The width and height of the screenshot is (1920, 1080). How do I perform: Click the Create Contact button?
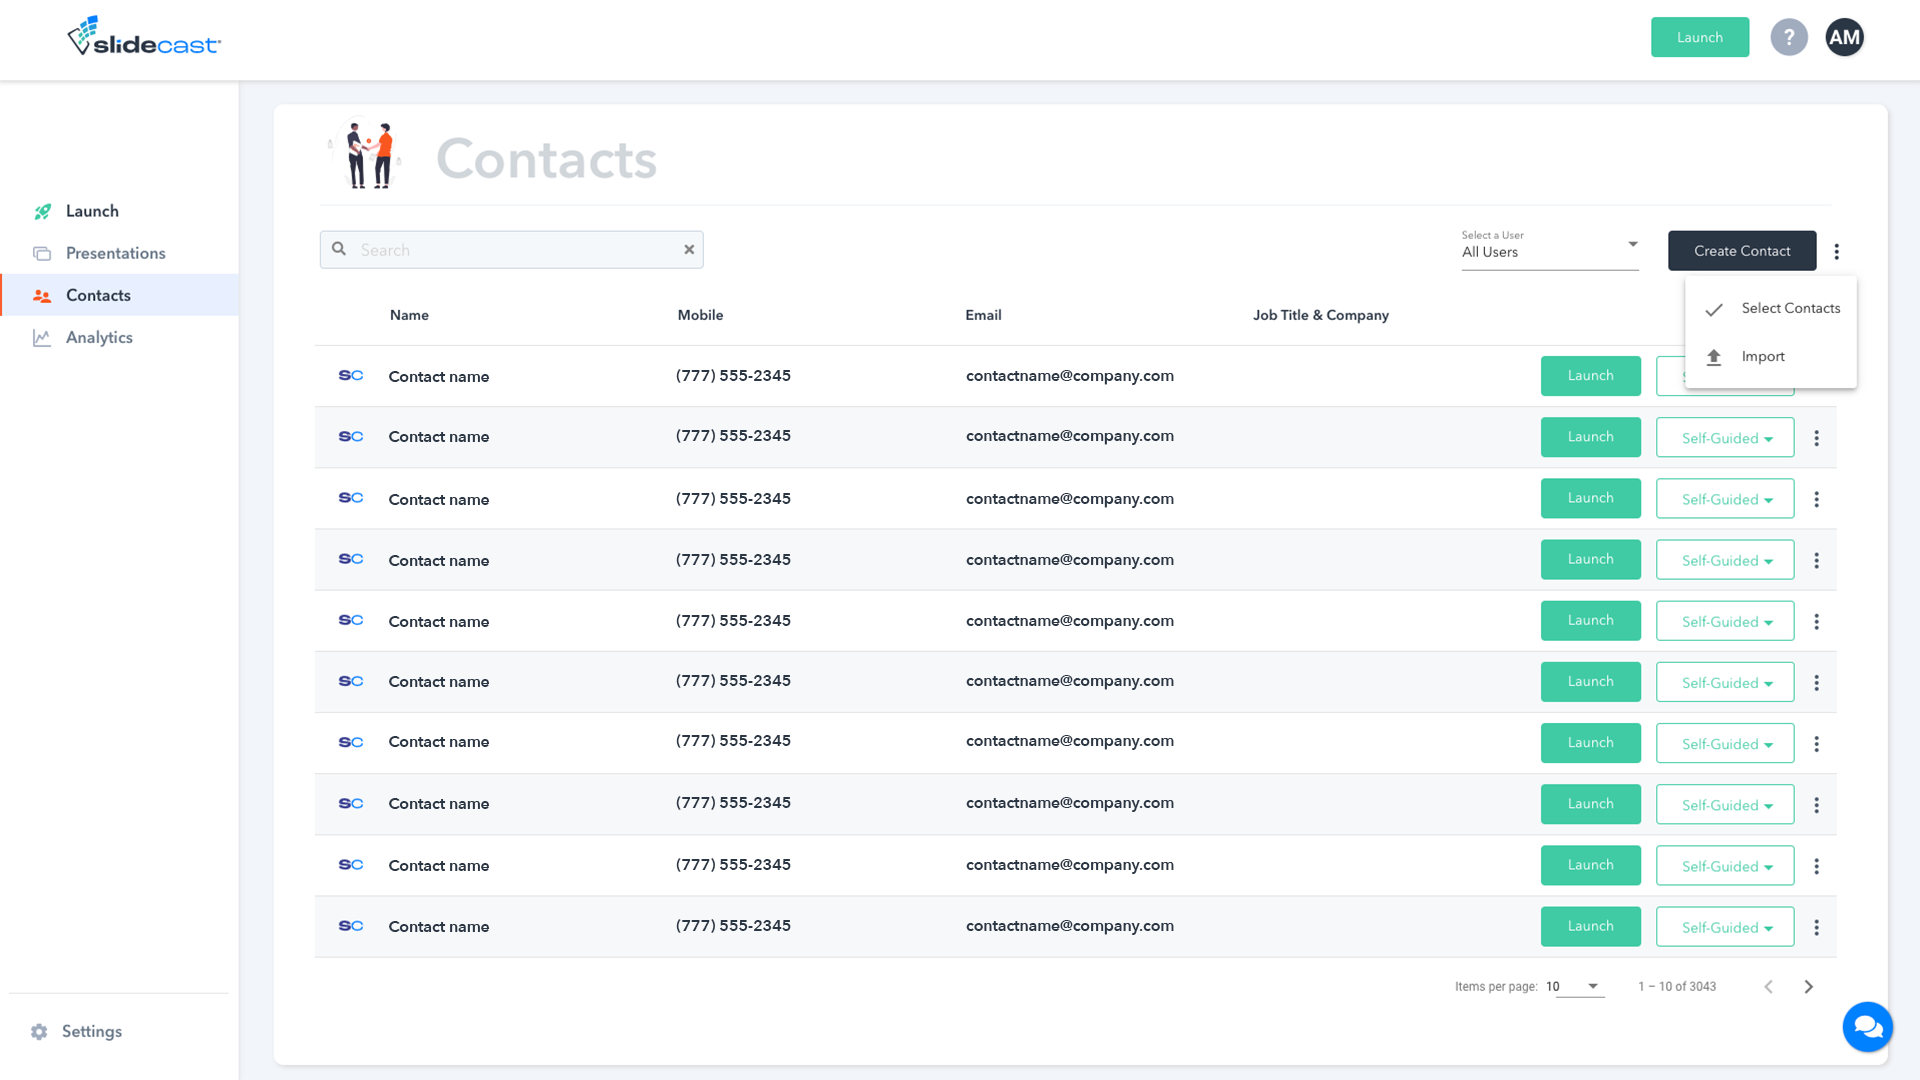(x=1741, y=251)
